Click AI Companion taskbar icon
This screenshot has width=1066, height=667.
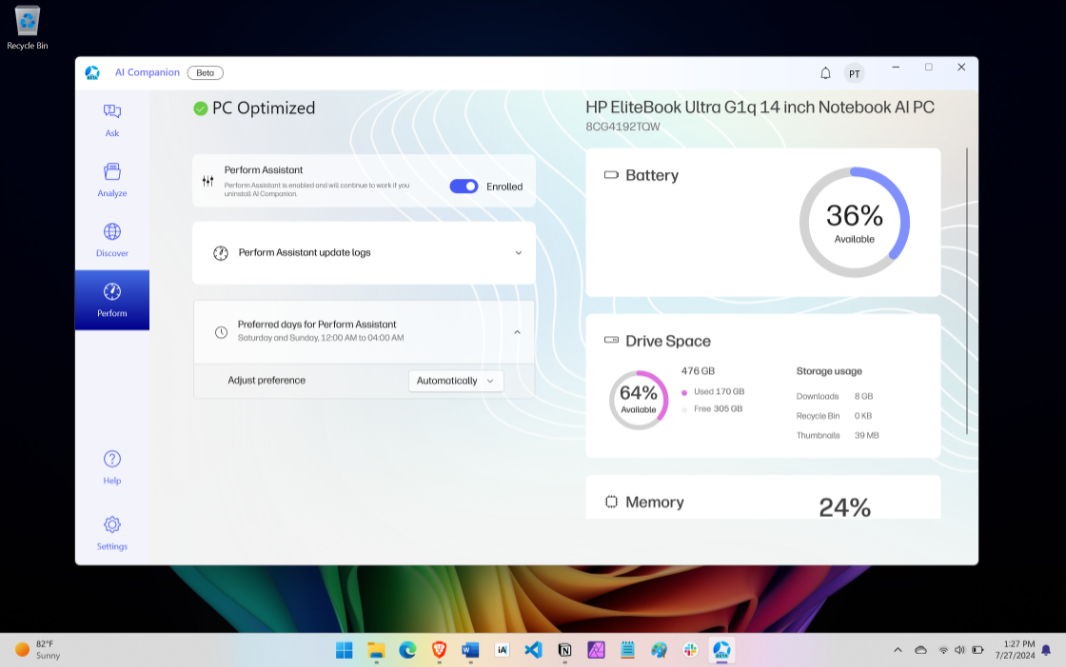pyautogui.click(x=721, y=651)
